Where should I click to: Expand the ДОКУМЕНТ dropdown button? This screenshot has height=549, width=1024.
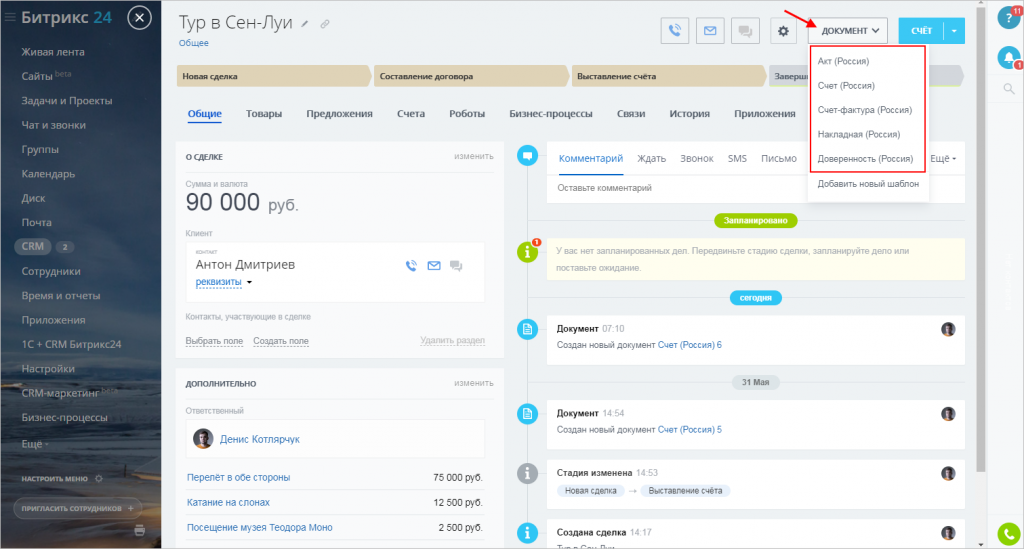pos(850,31)
